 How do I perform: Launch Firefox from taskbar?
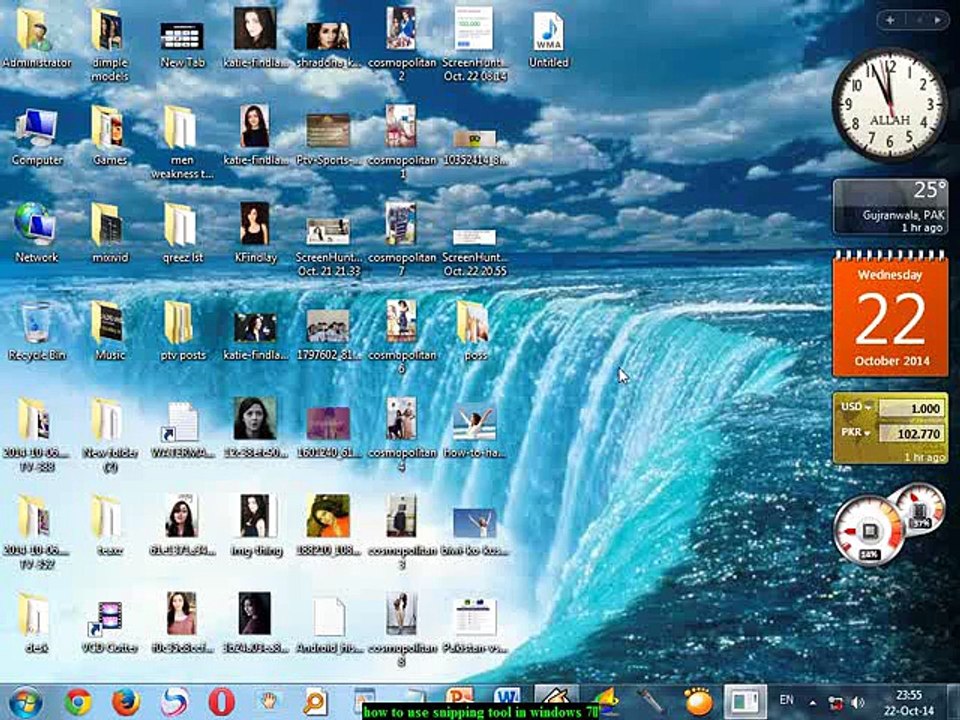click(126, 702)
